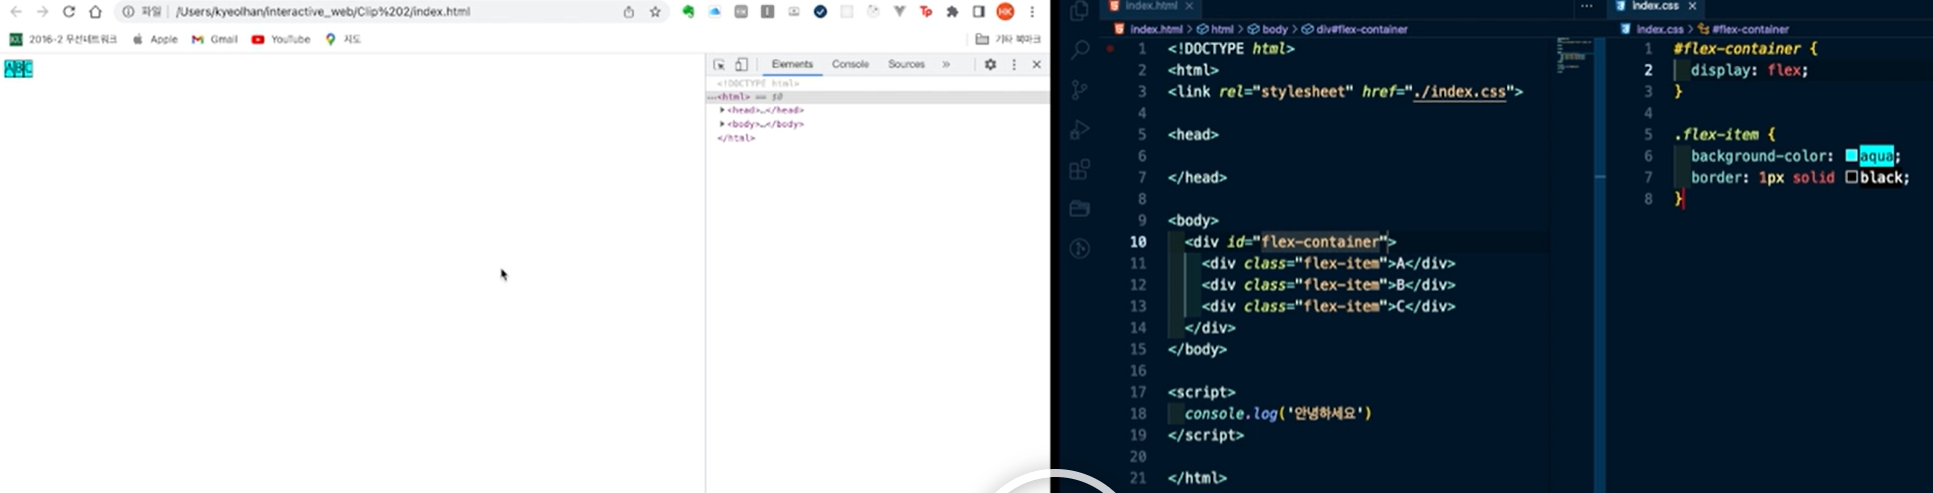This screenshot has width=1933, height=493.
Task: Show more DevTools tabs chevron
Action: [x=946, y=64]
